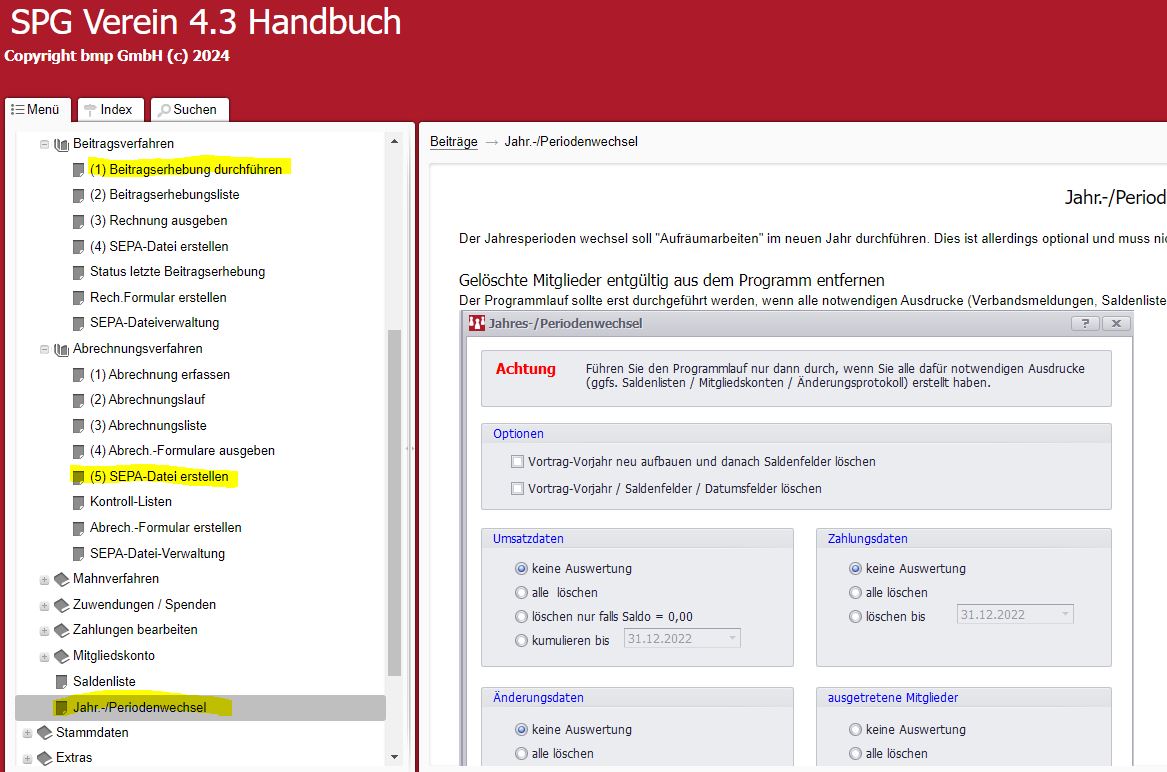Click page icon beside SEPA-Datei-Verwaltung
The height and width of the screenshot is (772, 1167).
(78, 555)
